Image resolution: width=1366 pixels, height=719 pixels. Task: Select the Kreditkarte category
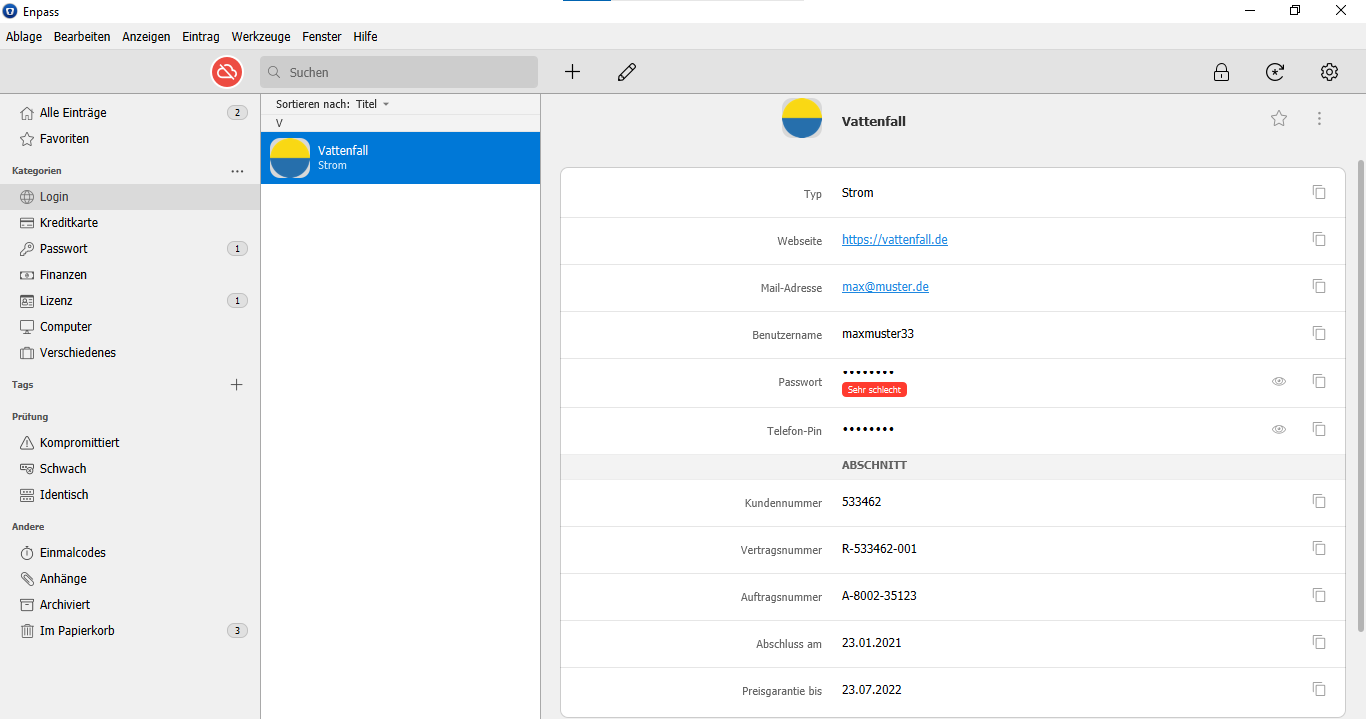pyautogui.click(x=130, y=223)
